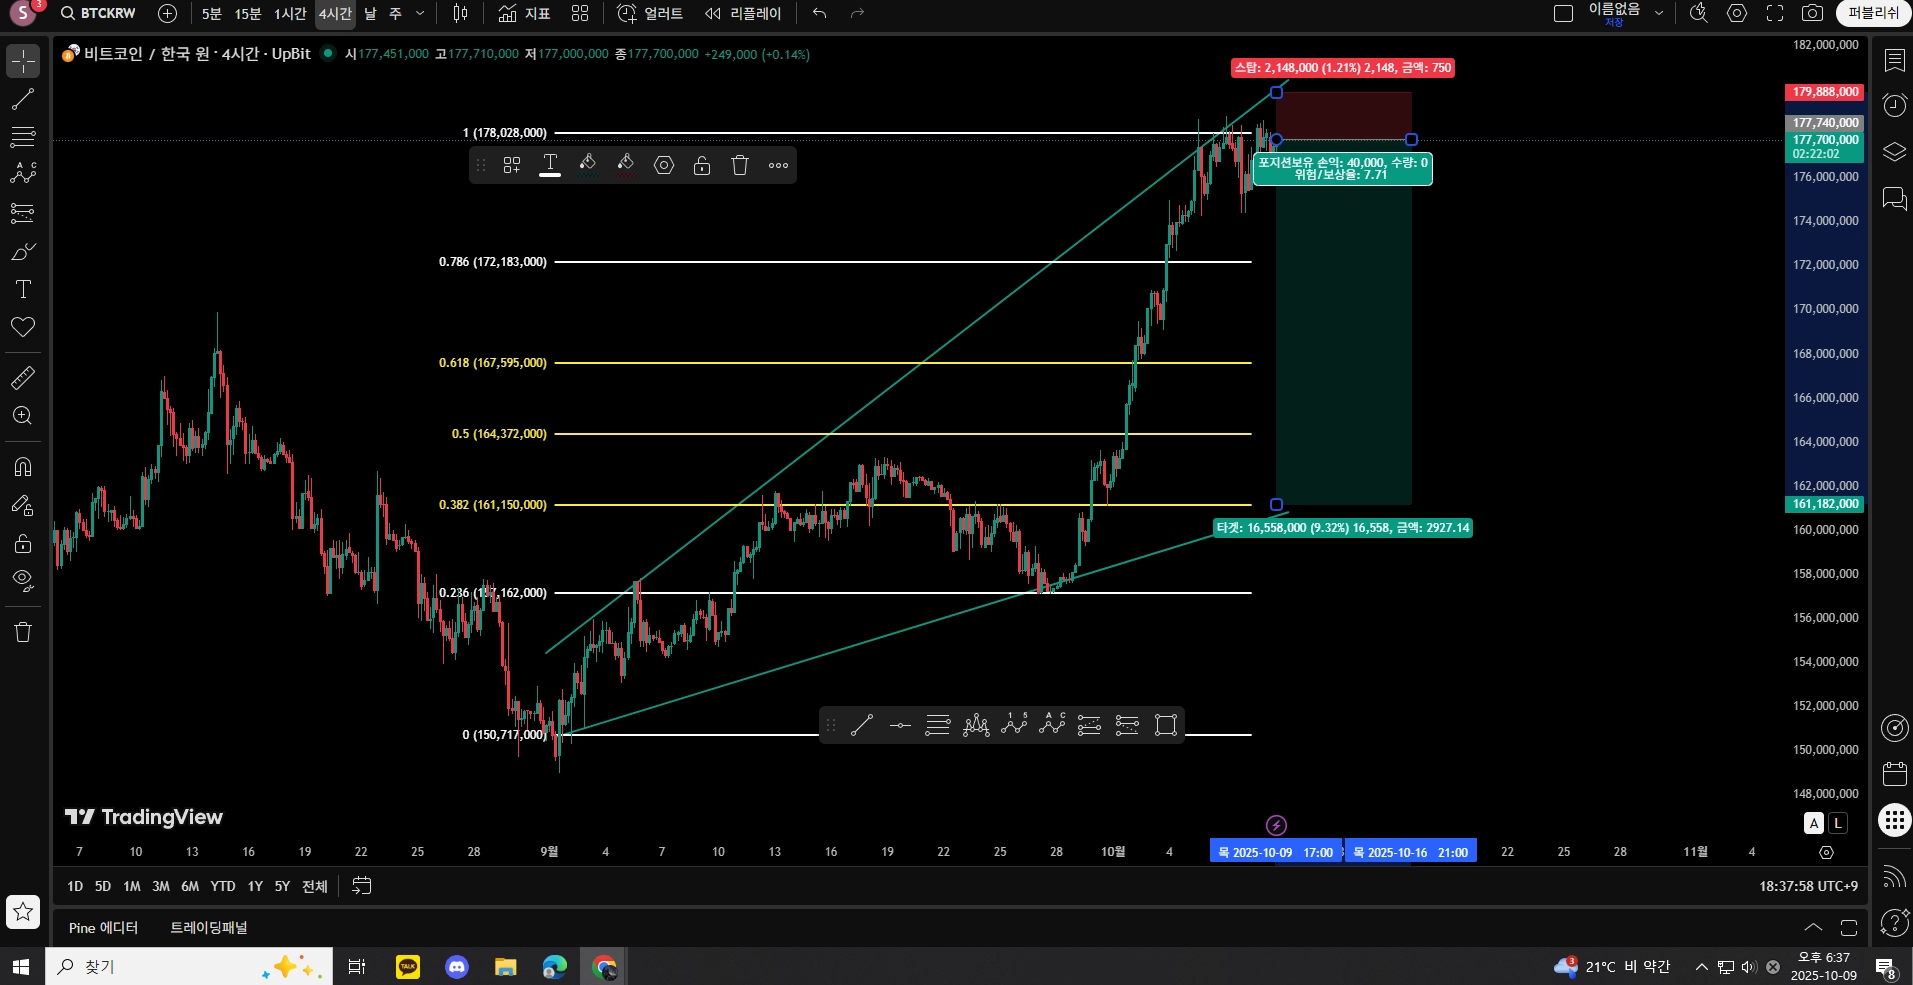
Task: Toggle lock all drawings
Action: pos(23,543)
